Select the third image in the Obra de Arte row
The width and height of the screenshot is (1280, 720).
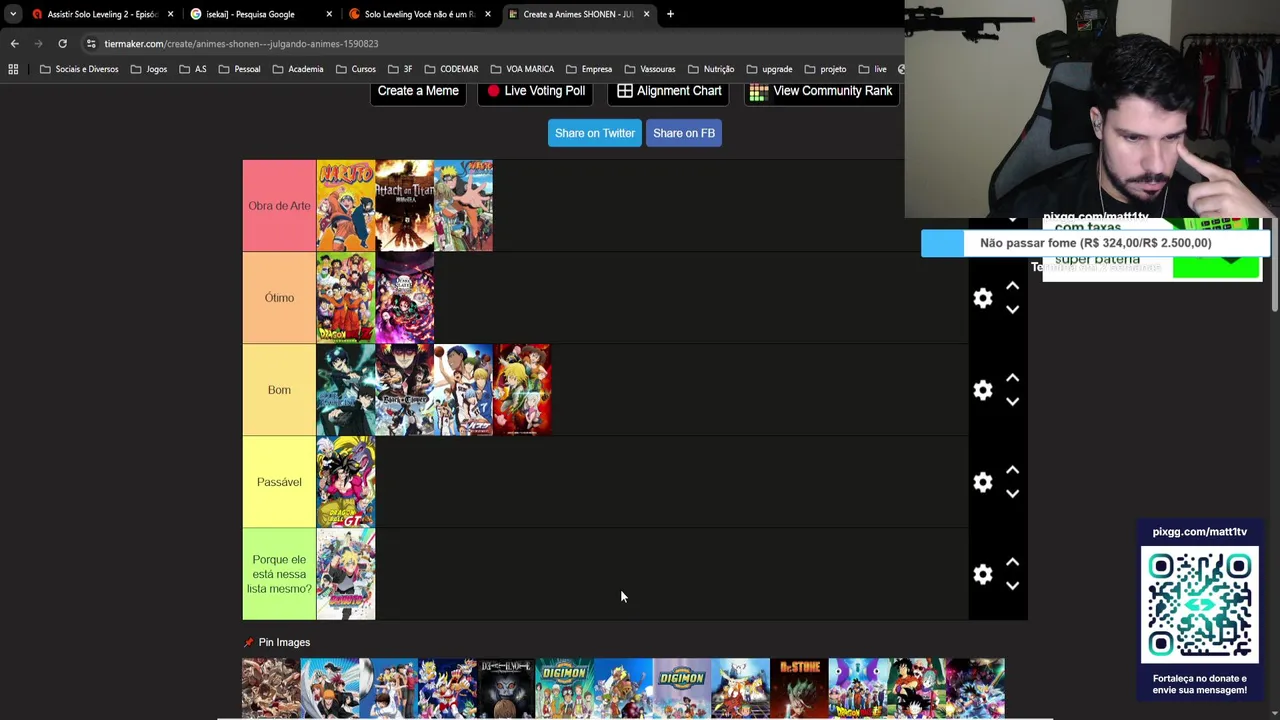tap(463, 205)
